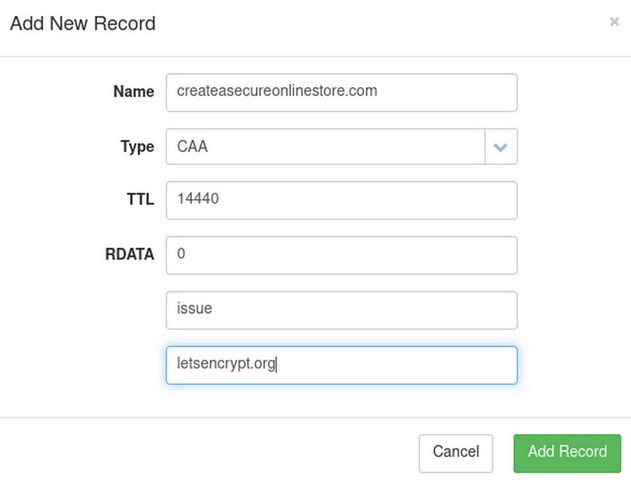Click the dropdown chevron beside CAA

pos(500,147)
